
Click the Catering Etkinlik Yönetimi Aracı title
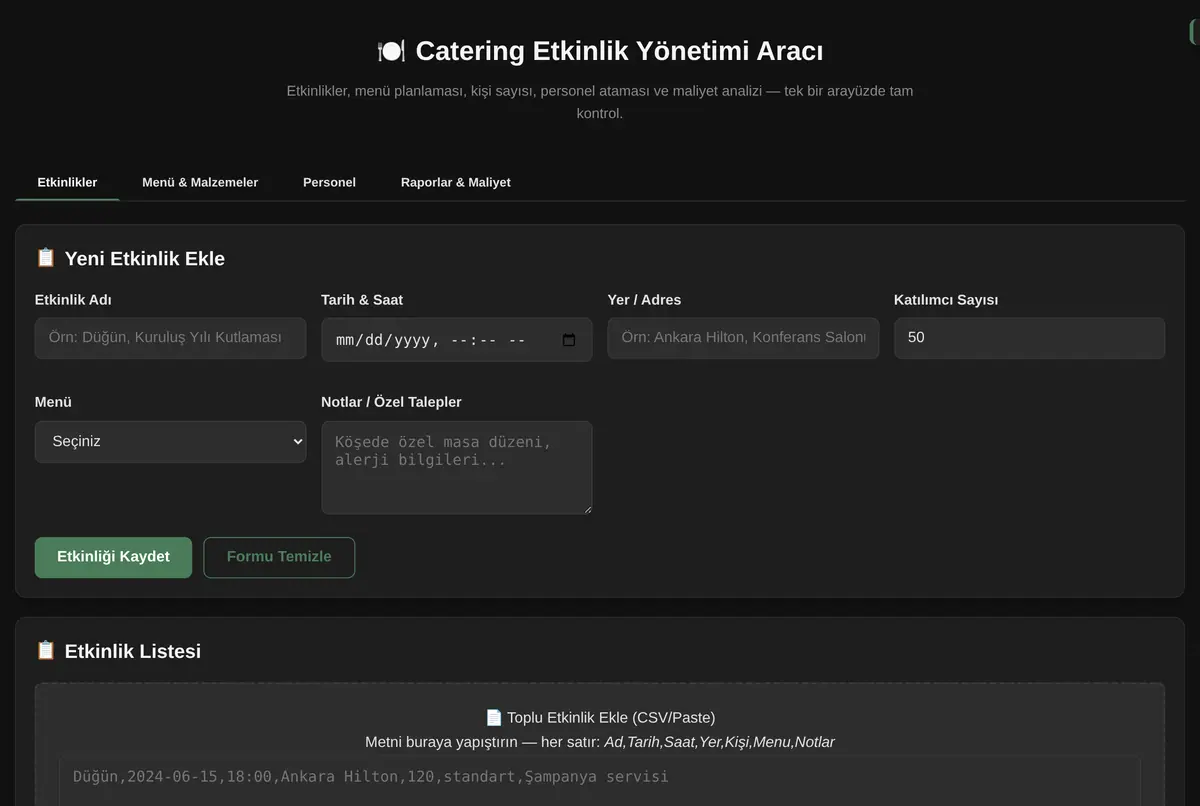[619, 51]
